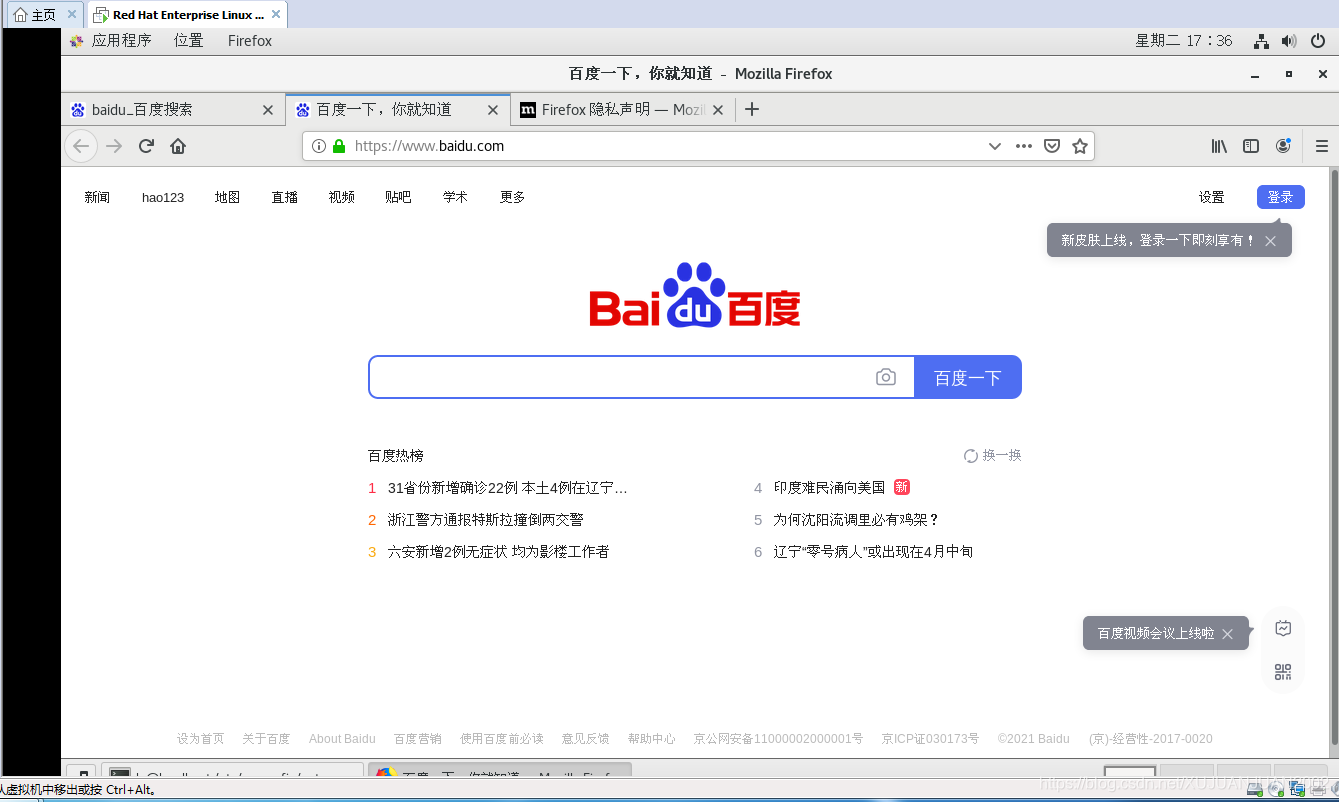Open hot item 六安新增2例无症状
The width and height of the screenshot is (1339, 802).
coord(498,552)
